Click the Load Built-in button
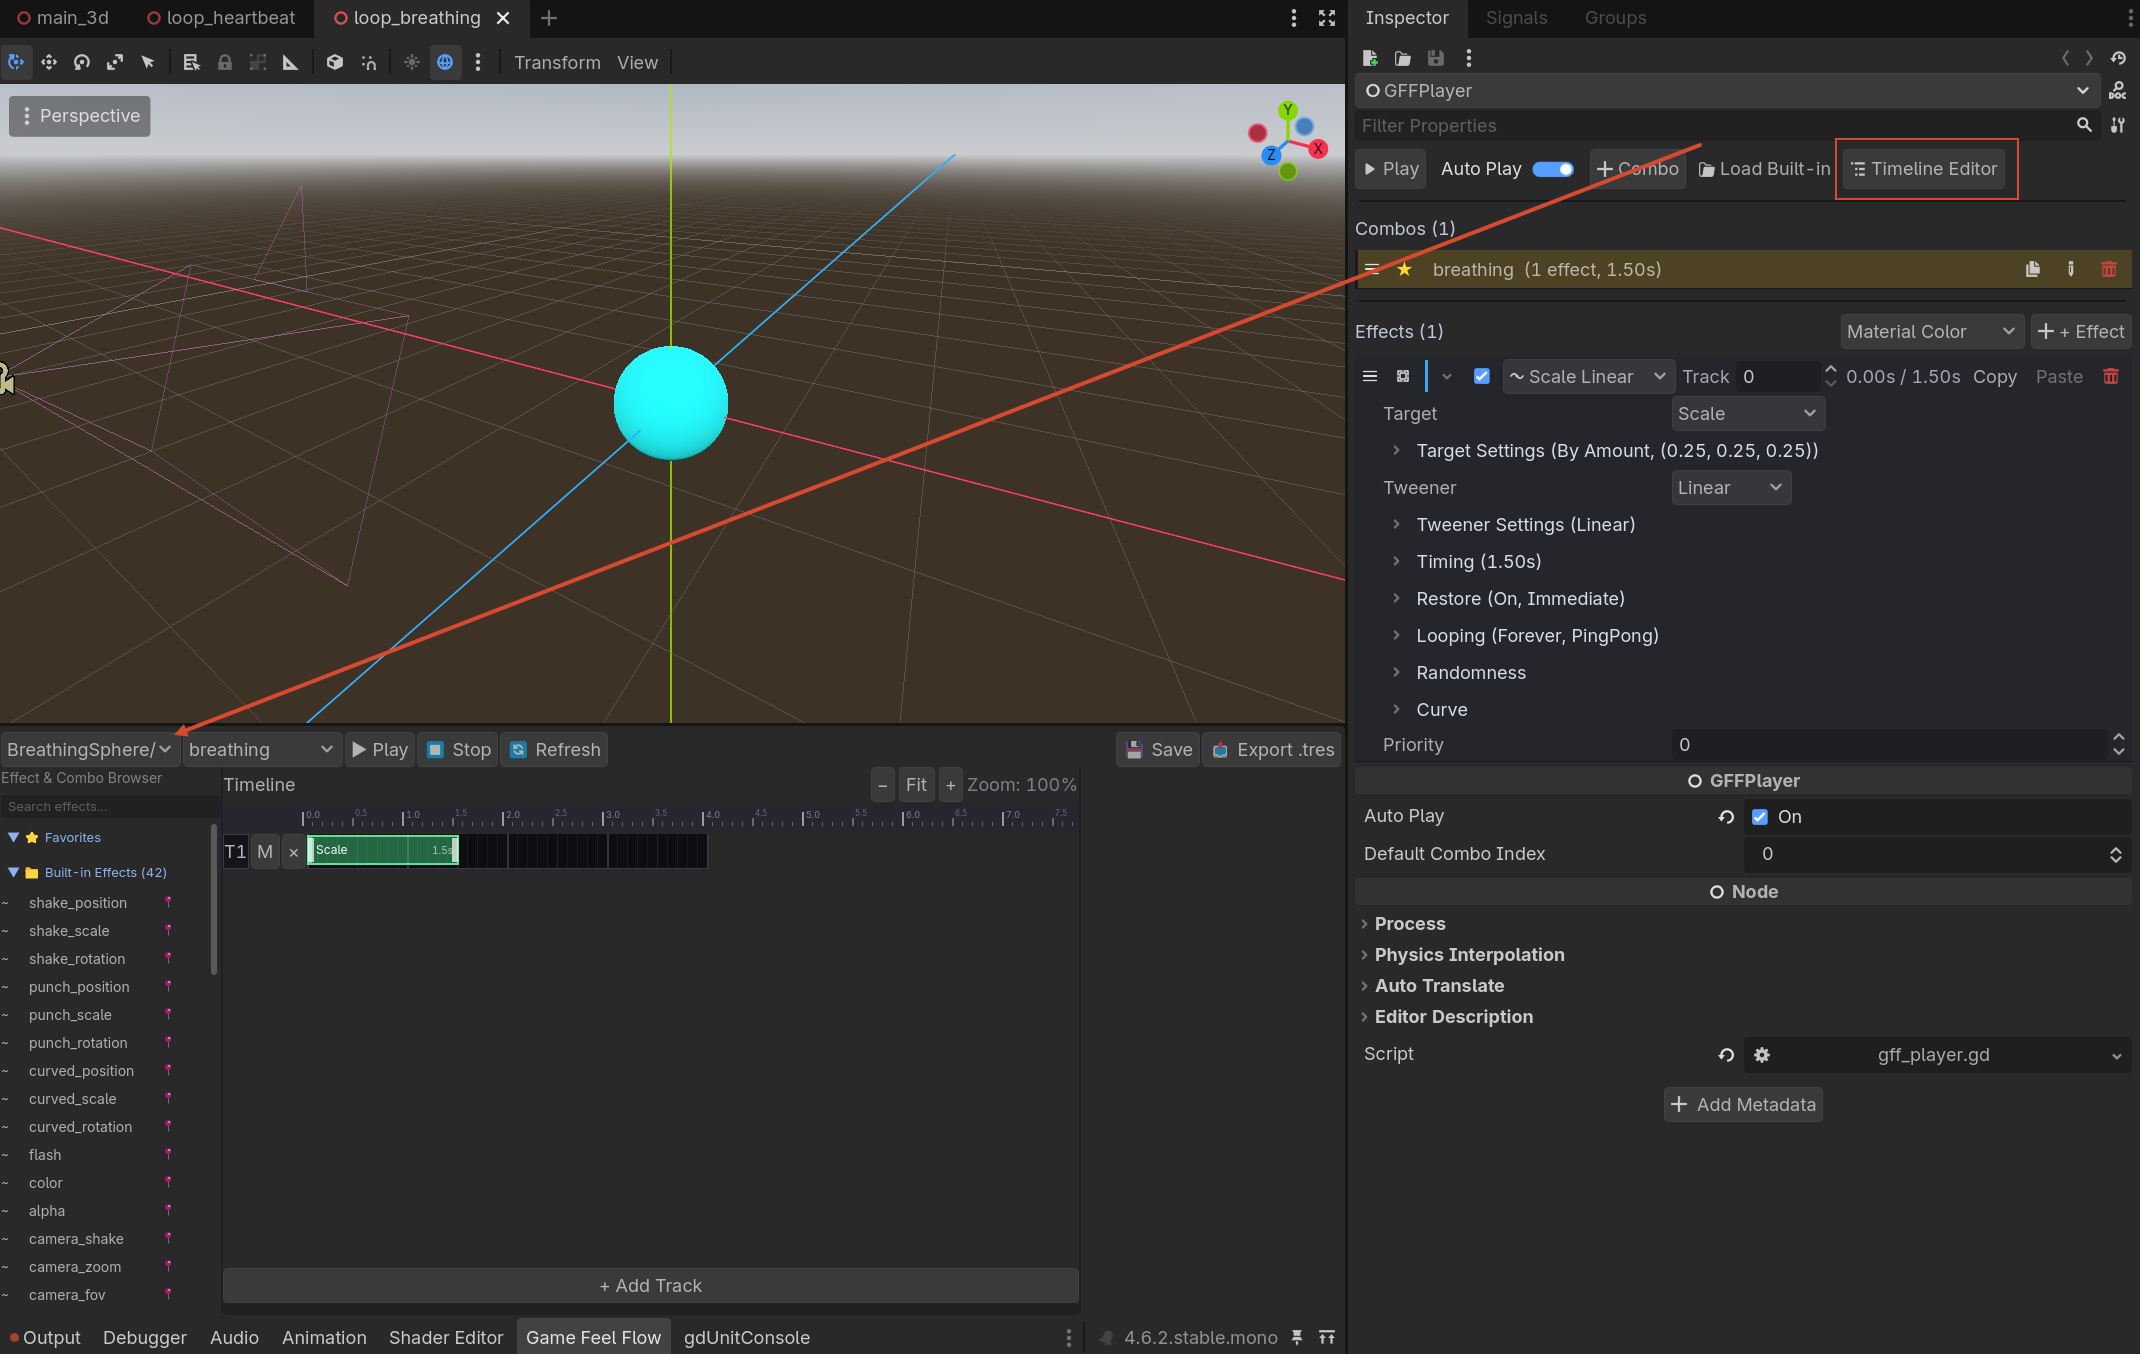 click(1764, 169)
